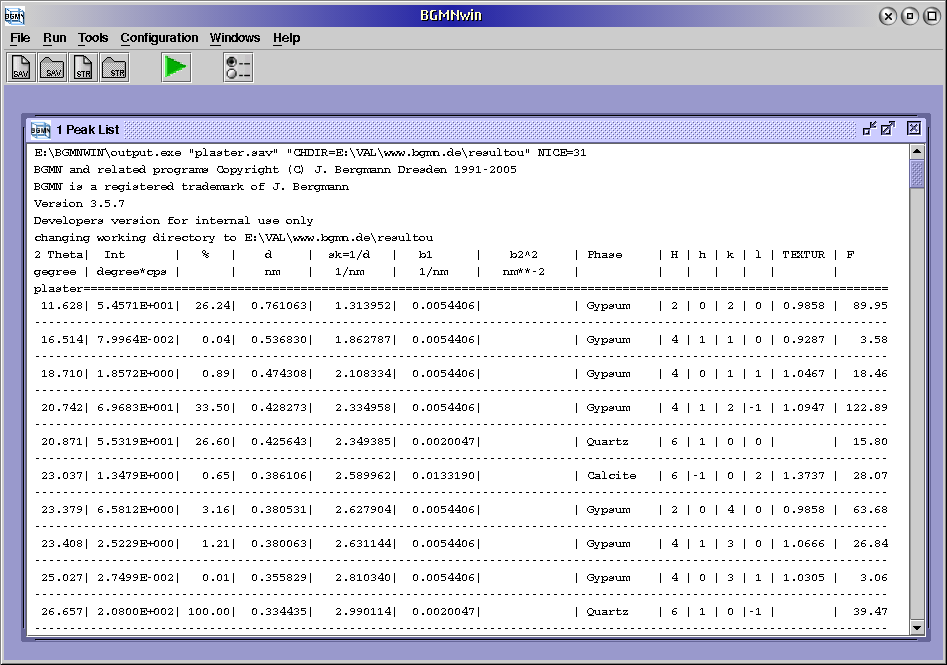Click the STR document toolbar icon
The width and height of the screenshot is (947, 665).
[x=83, y=67]
